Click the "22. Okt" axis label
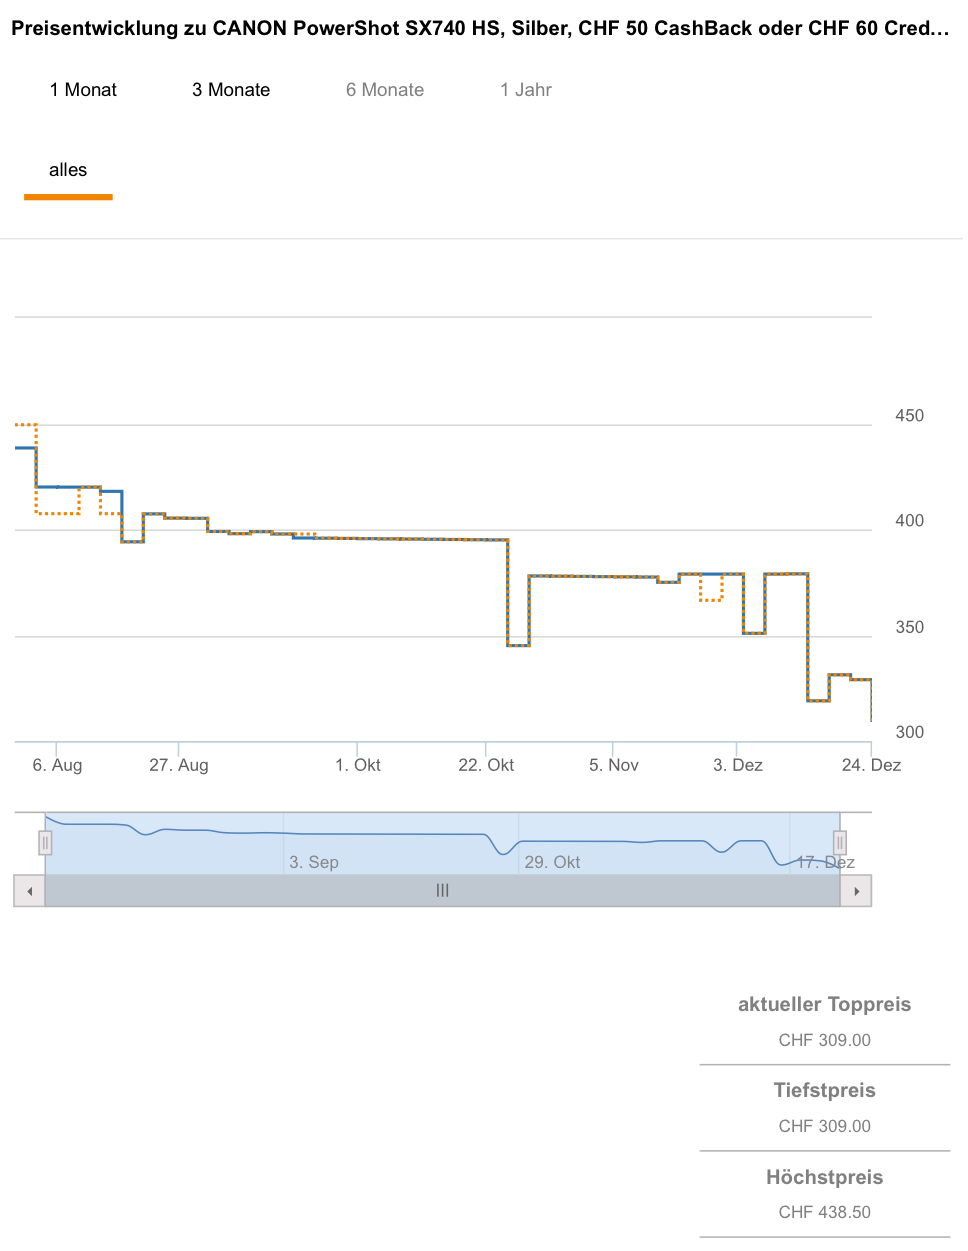This screenshot has height=1251, width=968. click(x=486, y=765)
